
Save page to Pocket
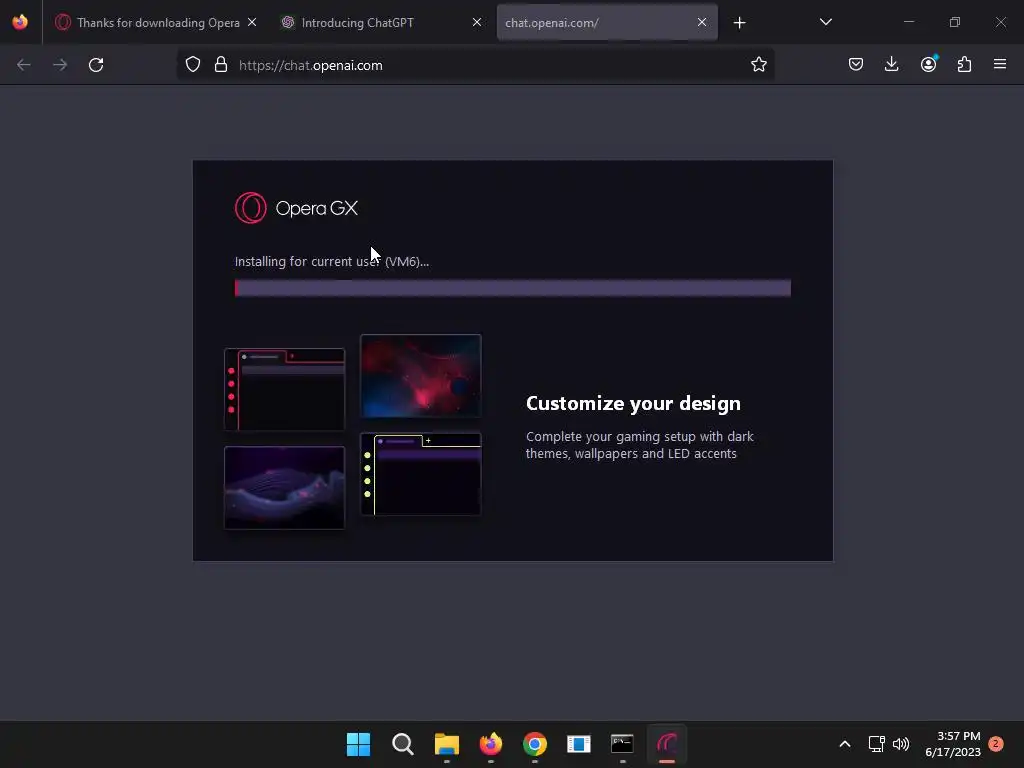pos(856,65)
